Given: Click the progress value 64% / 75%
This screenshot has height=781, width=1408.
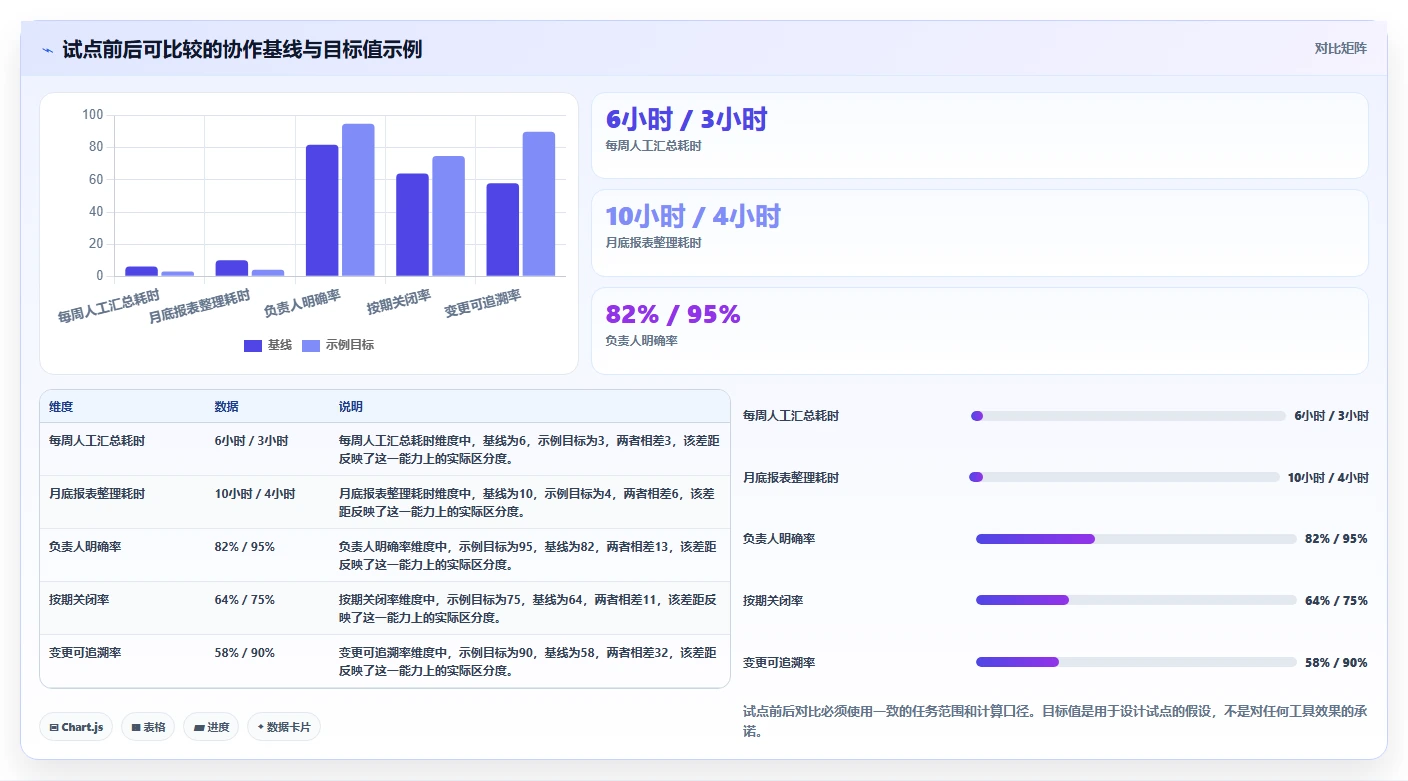Looking at the screenshot, I should click(x=1336, y=601).
